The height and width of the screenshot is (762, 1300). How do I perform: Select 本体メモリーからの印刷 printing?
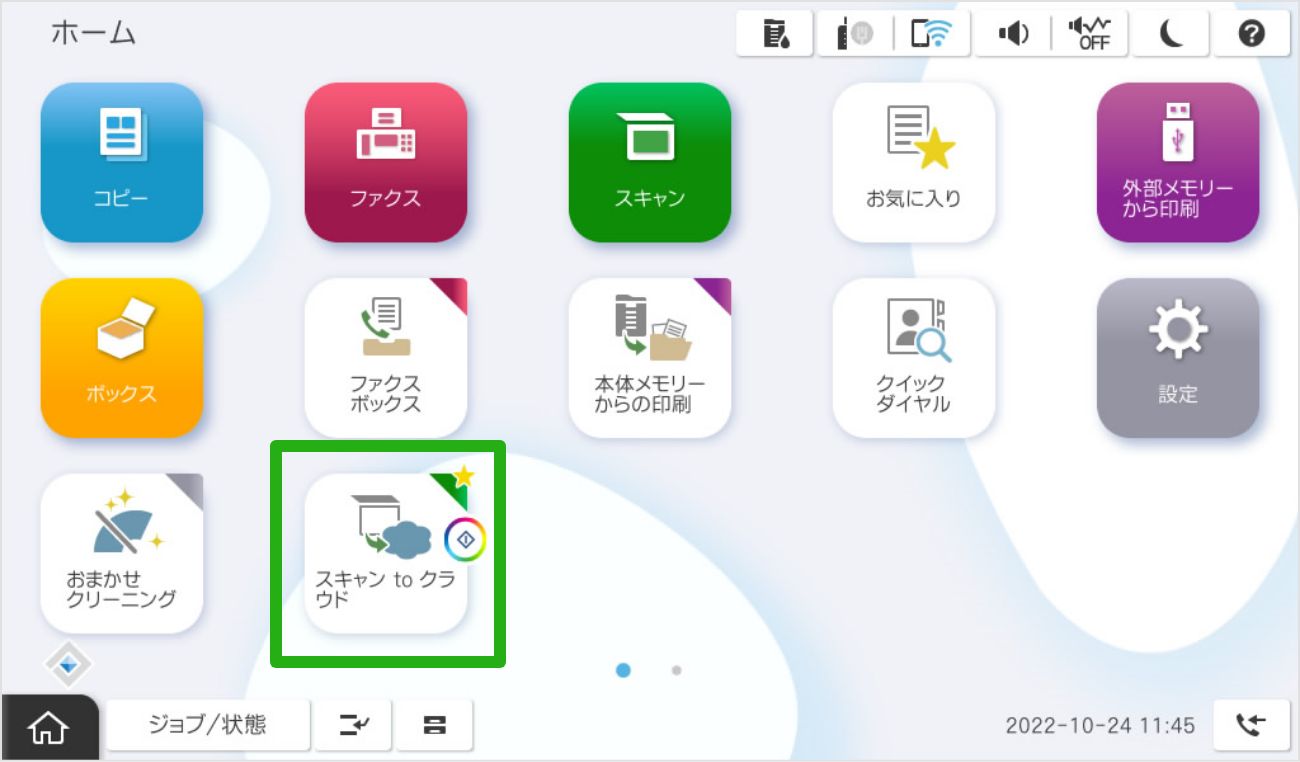[x=650, y=358]
